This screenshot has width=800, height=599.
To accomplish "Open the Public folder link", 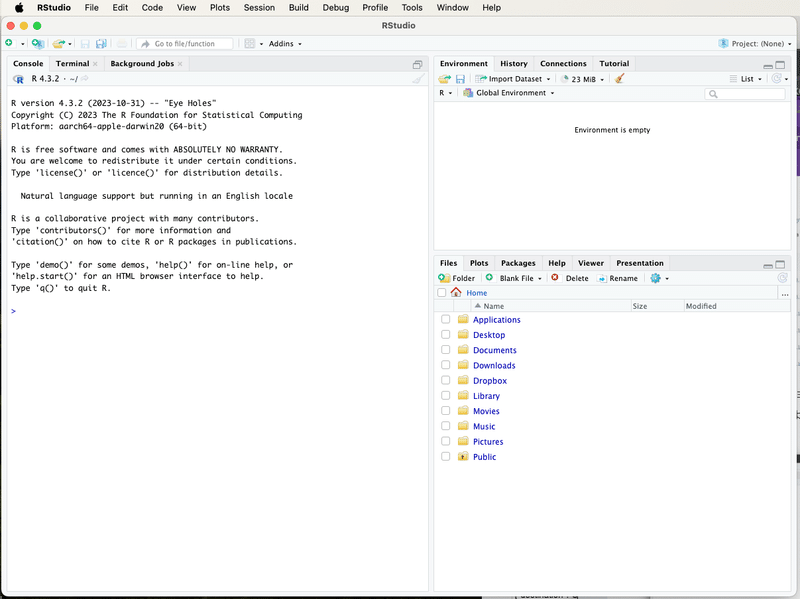I will pyautogui.click(x=484, y=457).
